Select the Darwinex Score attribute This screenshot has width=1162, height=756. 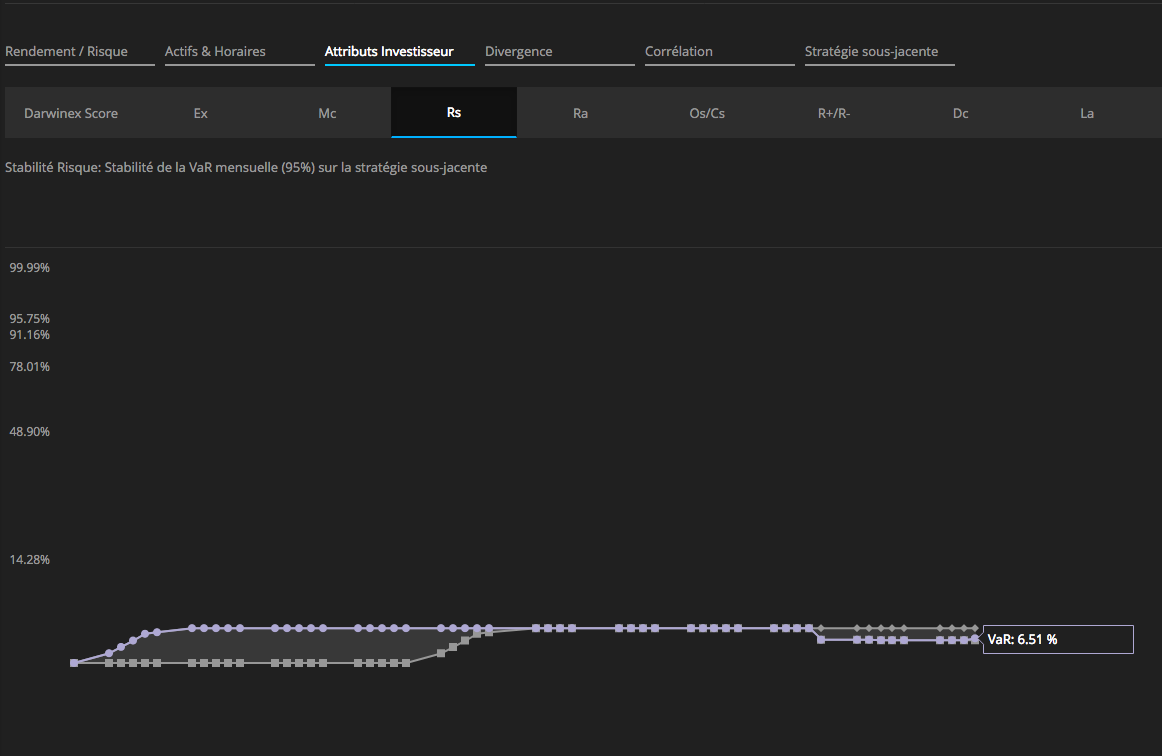pos(71,113)
